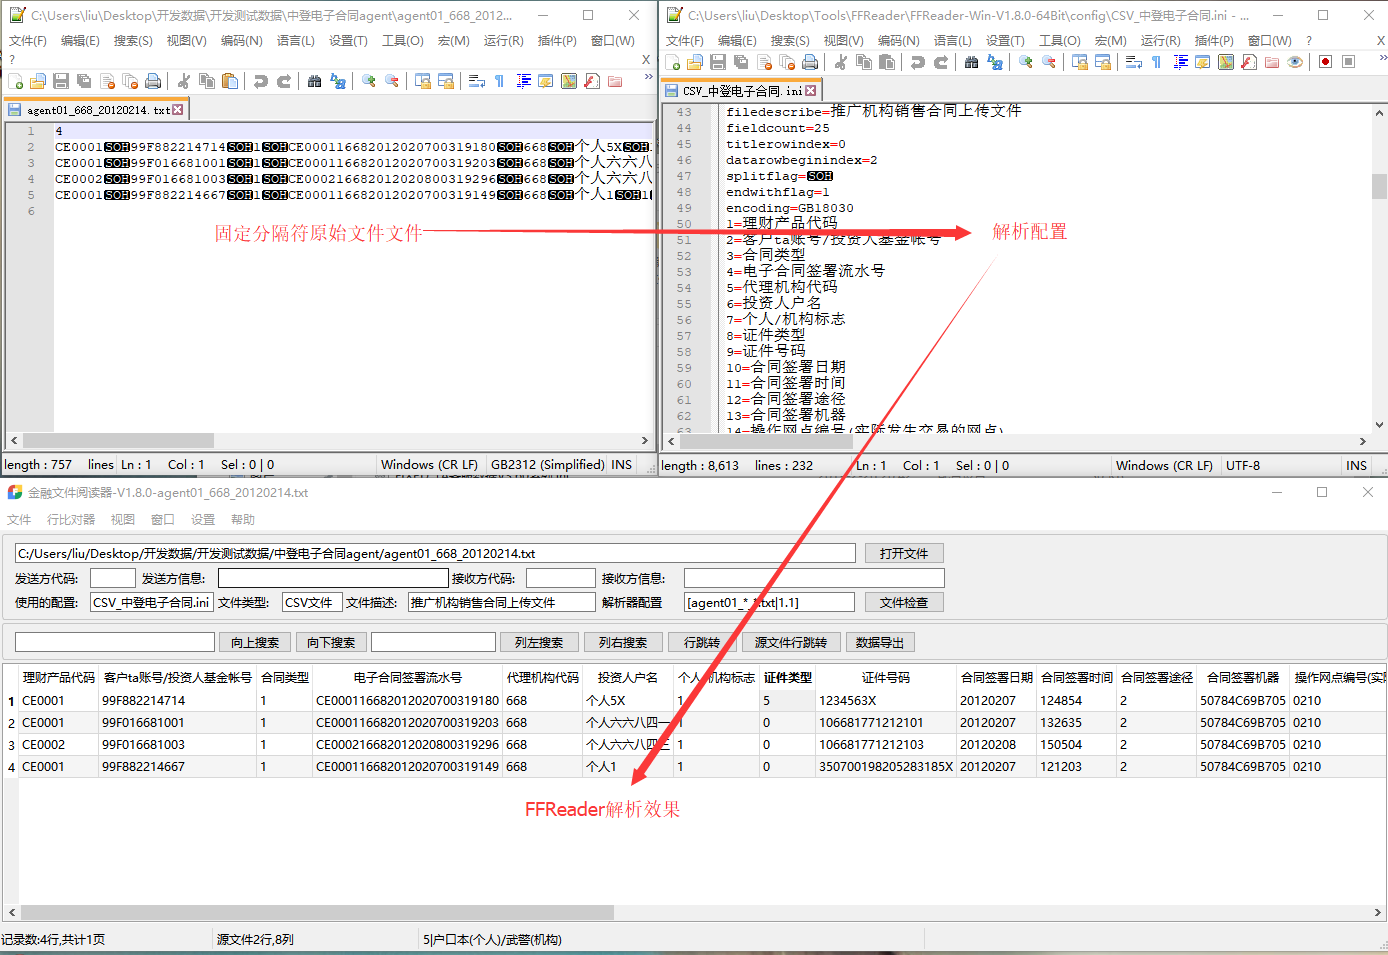Click the Monitoring eye icon in the right Notepad++ toolbar

click(1295, 62)
